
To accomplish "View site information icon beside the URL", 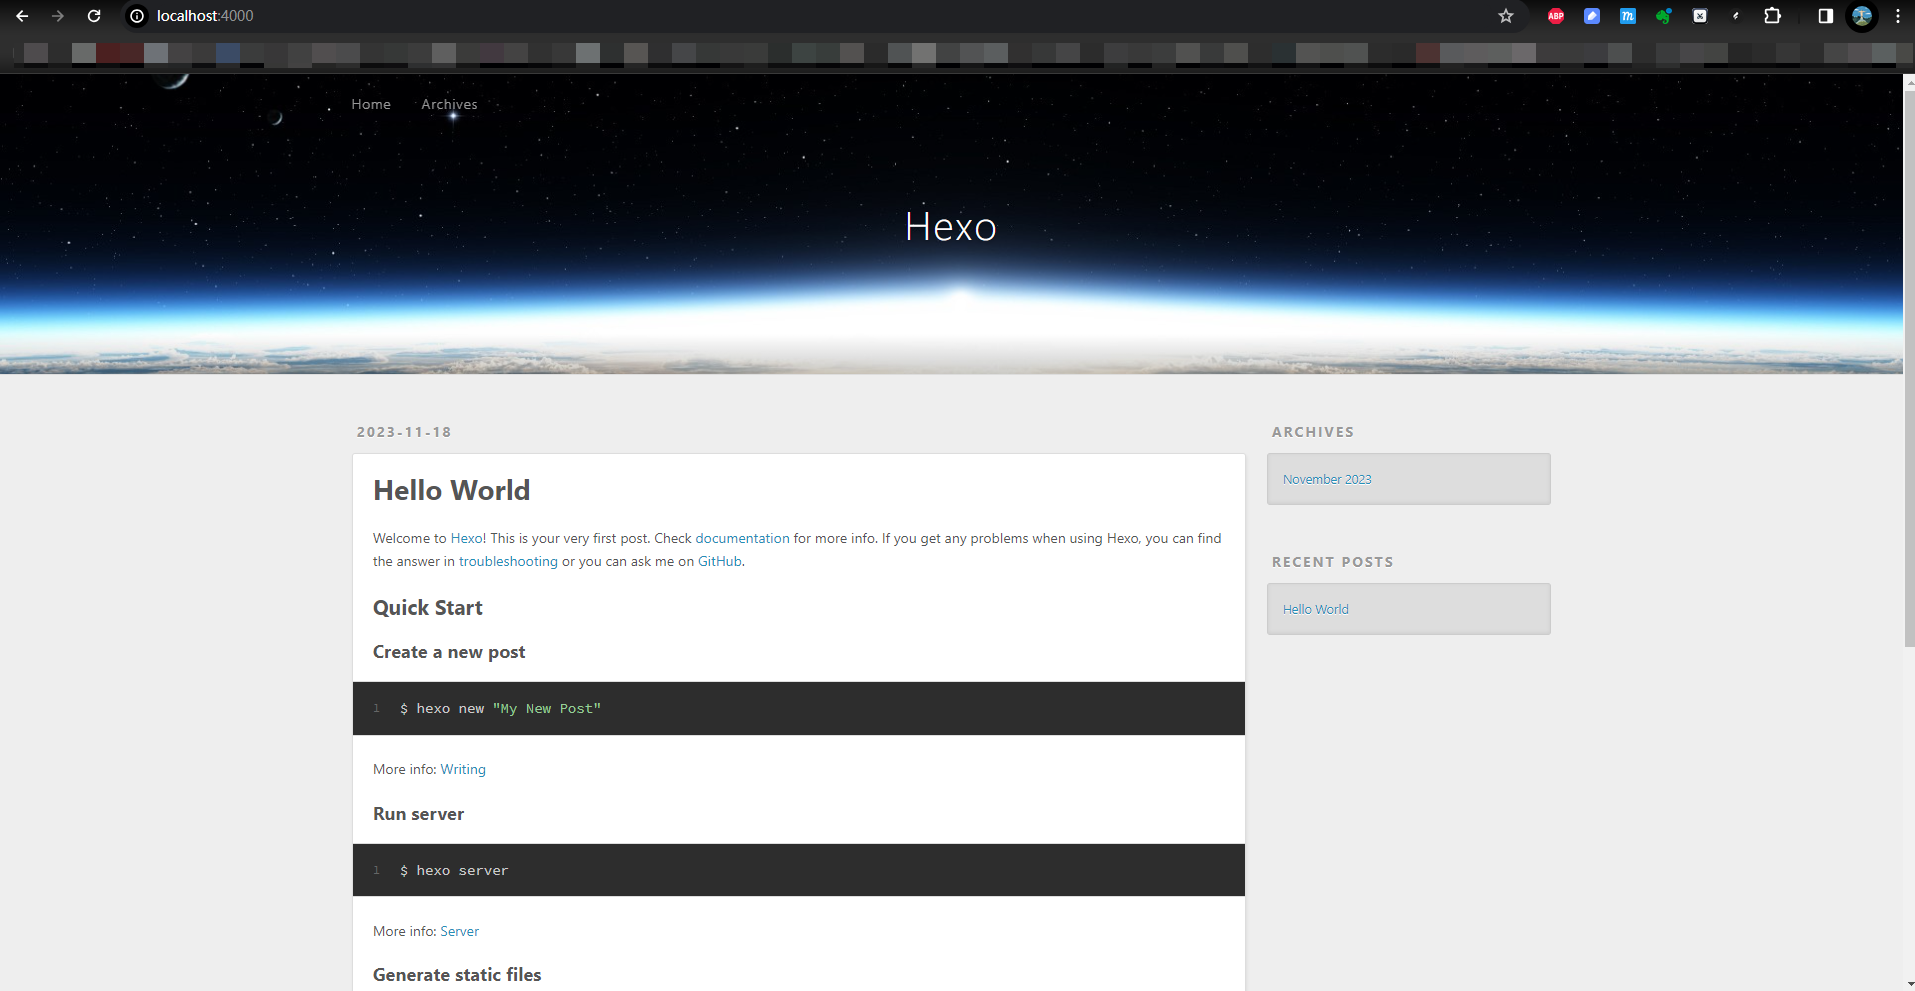I will 138,16.
